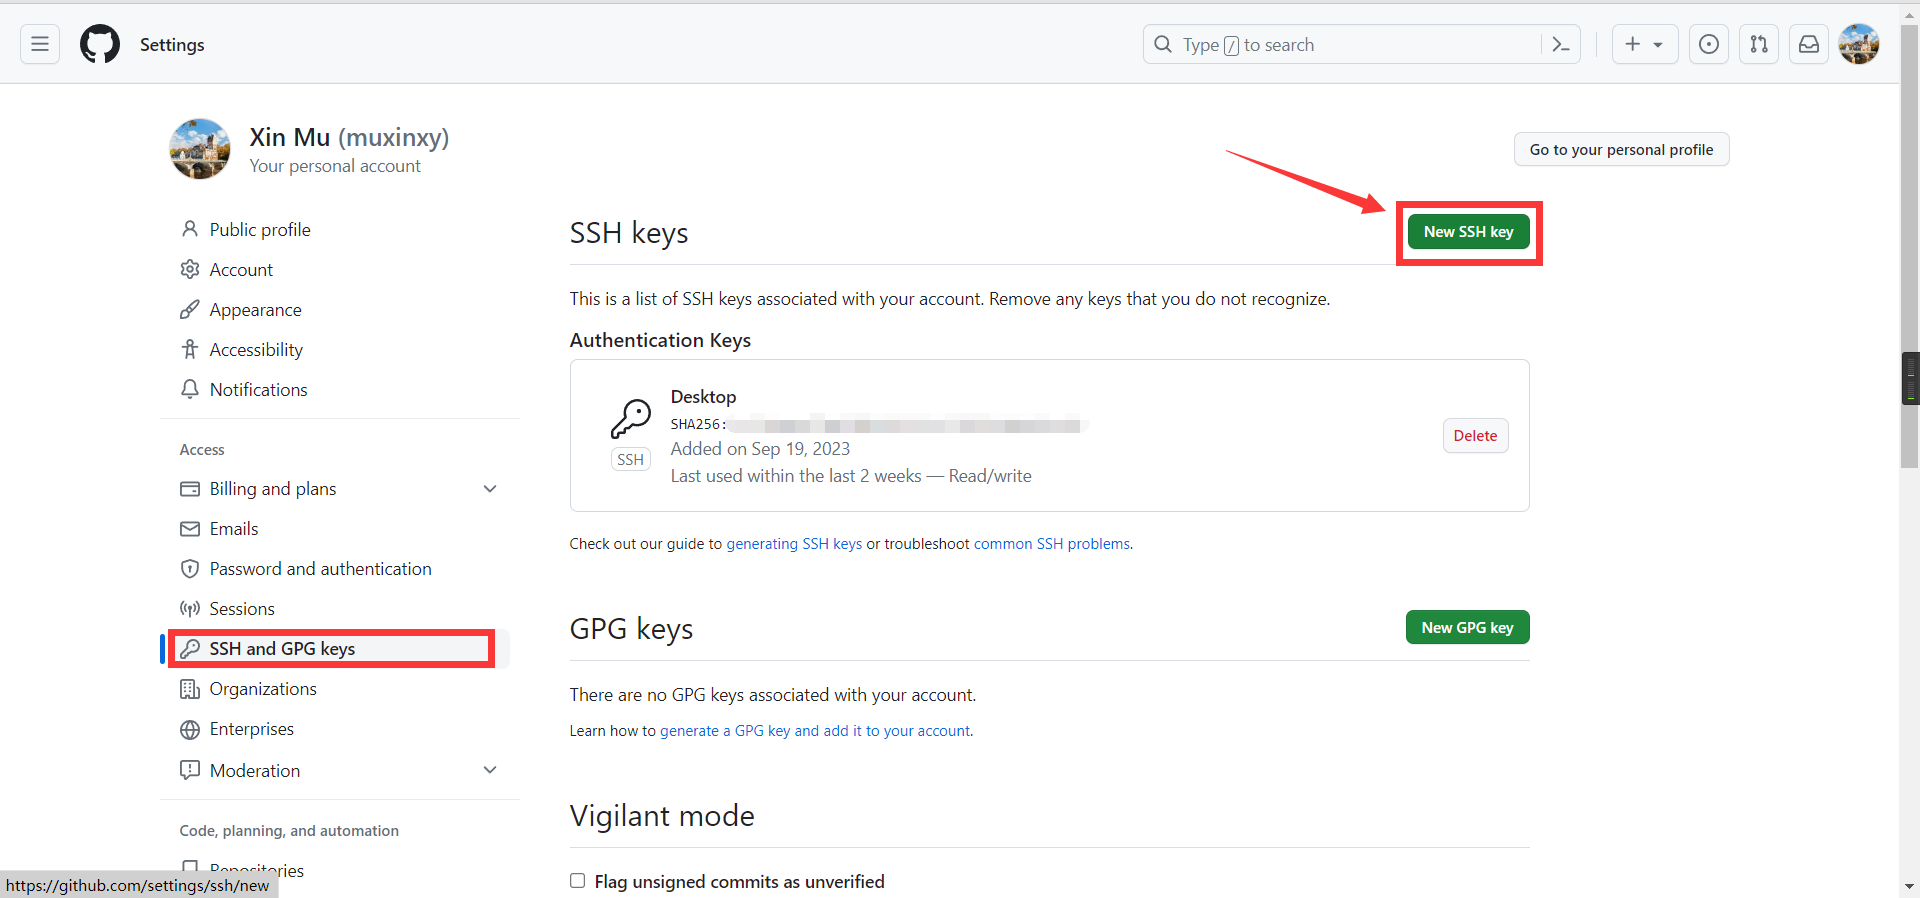This screenshot has height=898, width=1920.
Task: Click the New SSH key button
Action: (1468, 232)
